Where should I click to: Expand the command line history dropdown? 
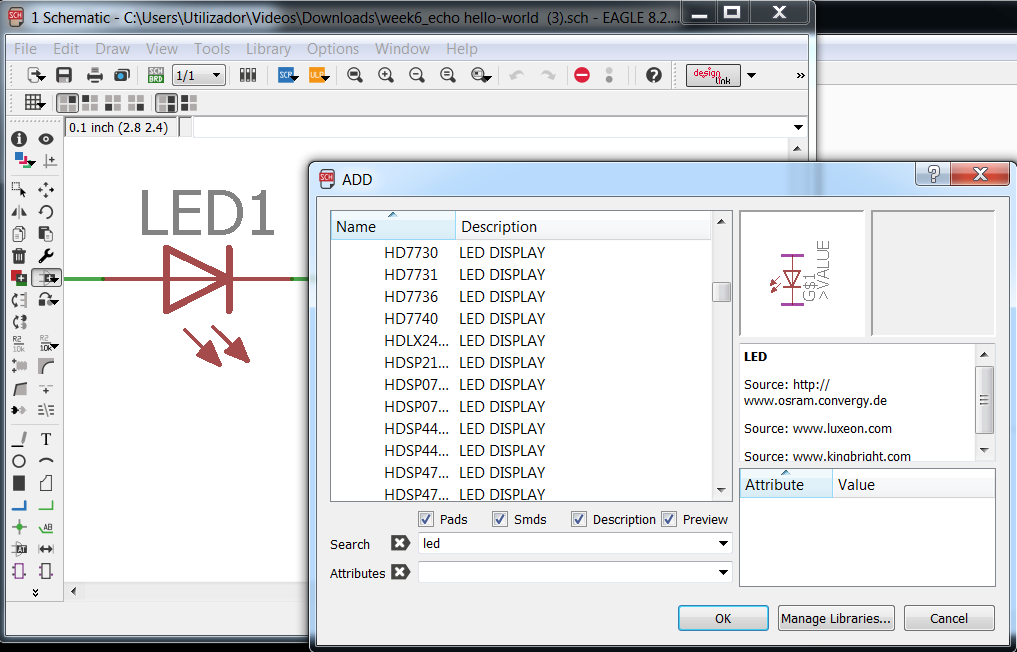798,127
